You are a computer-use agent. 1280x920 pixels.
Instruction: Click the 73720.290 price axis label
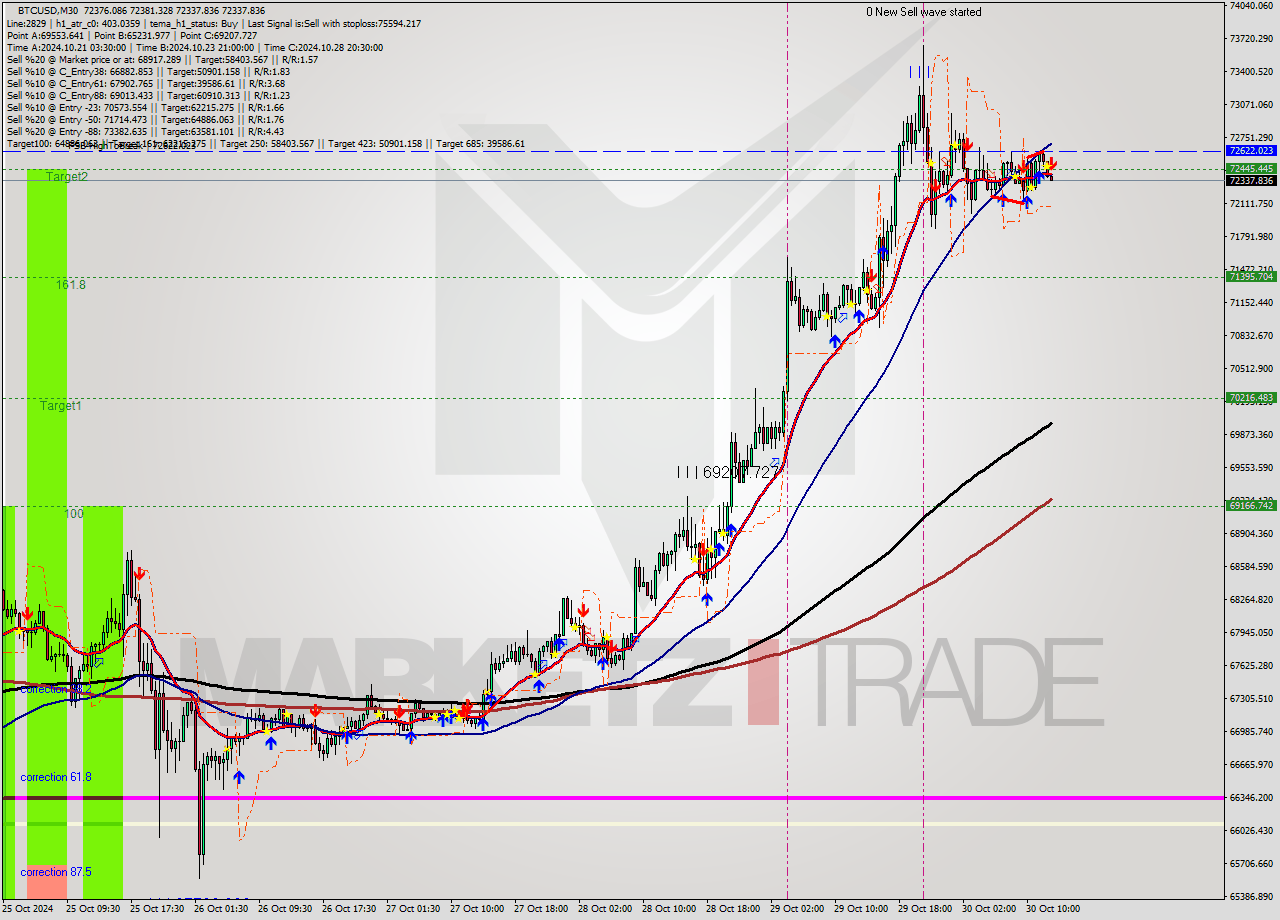(x=1252, y=39)
